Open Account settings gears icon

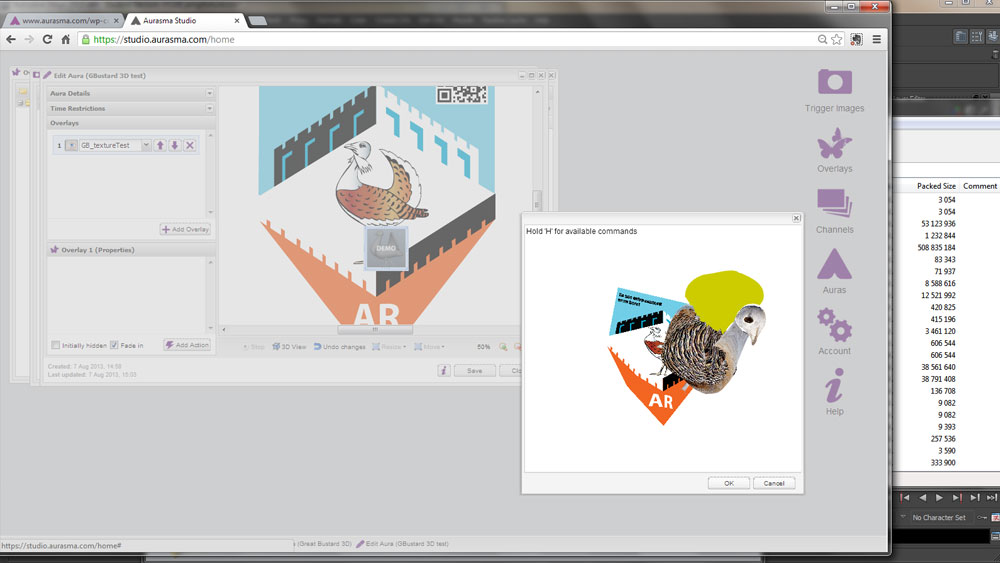(x=834, y=327)
